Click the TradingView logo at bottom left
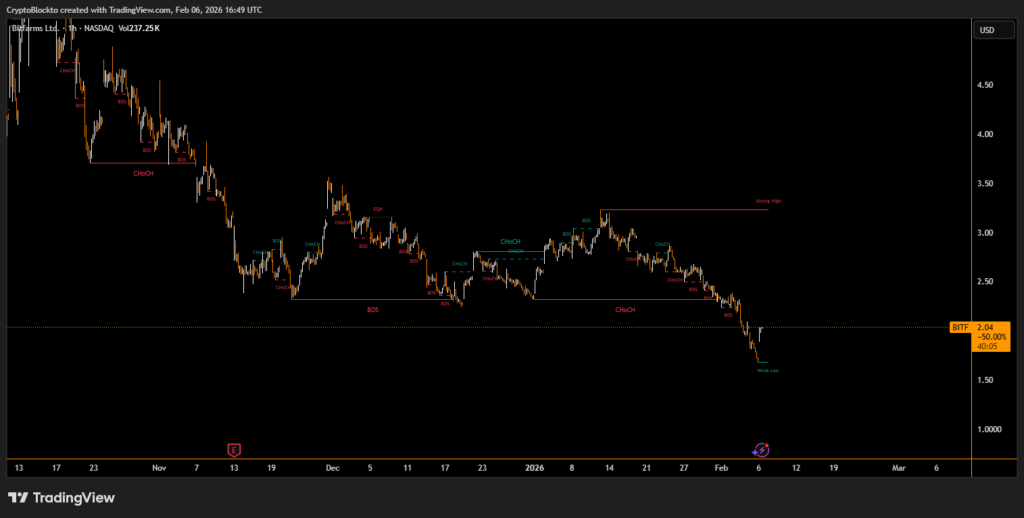This screenshot has width=1024, height=518. (x=61, y=497)
